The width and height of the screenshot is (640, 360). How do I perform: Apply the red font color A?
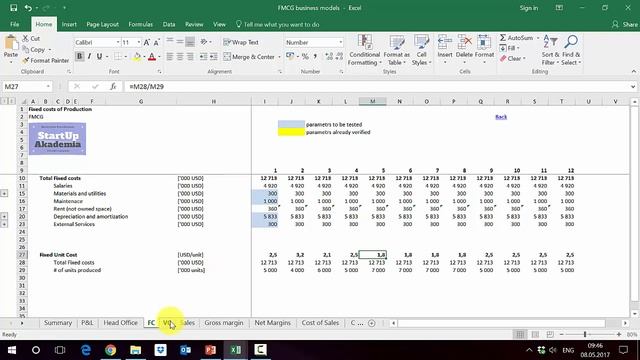[152, 57]
